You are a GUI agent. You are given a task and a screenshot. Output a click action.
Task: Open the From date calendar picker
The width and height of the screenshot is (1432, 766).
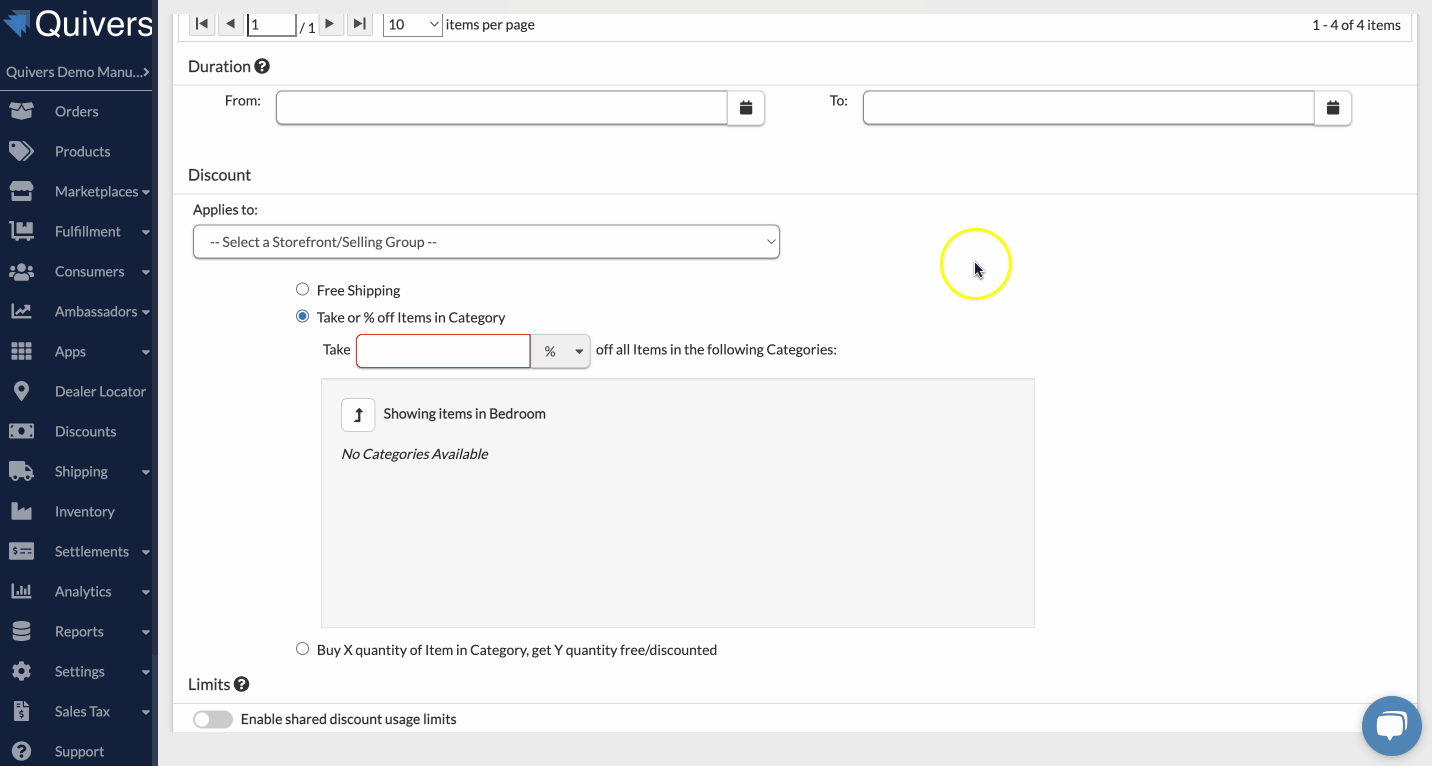746,108
